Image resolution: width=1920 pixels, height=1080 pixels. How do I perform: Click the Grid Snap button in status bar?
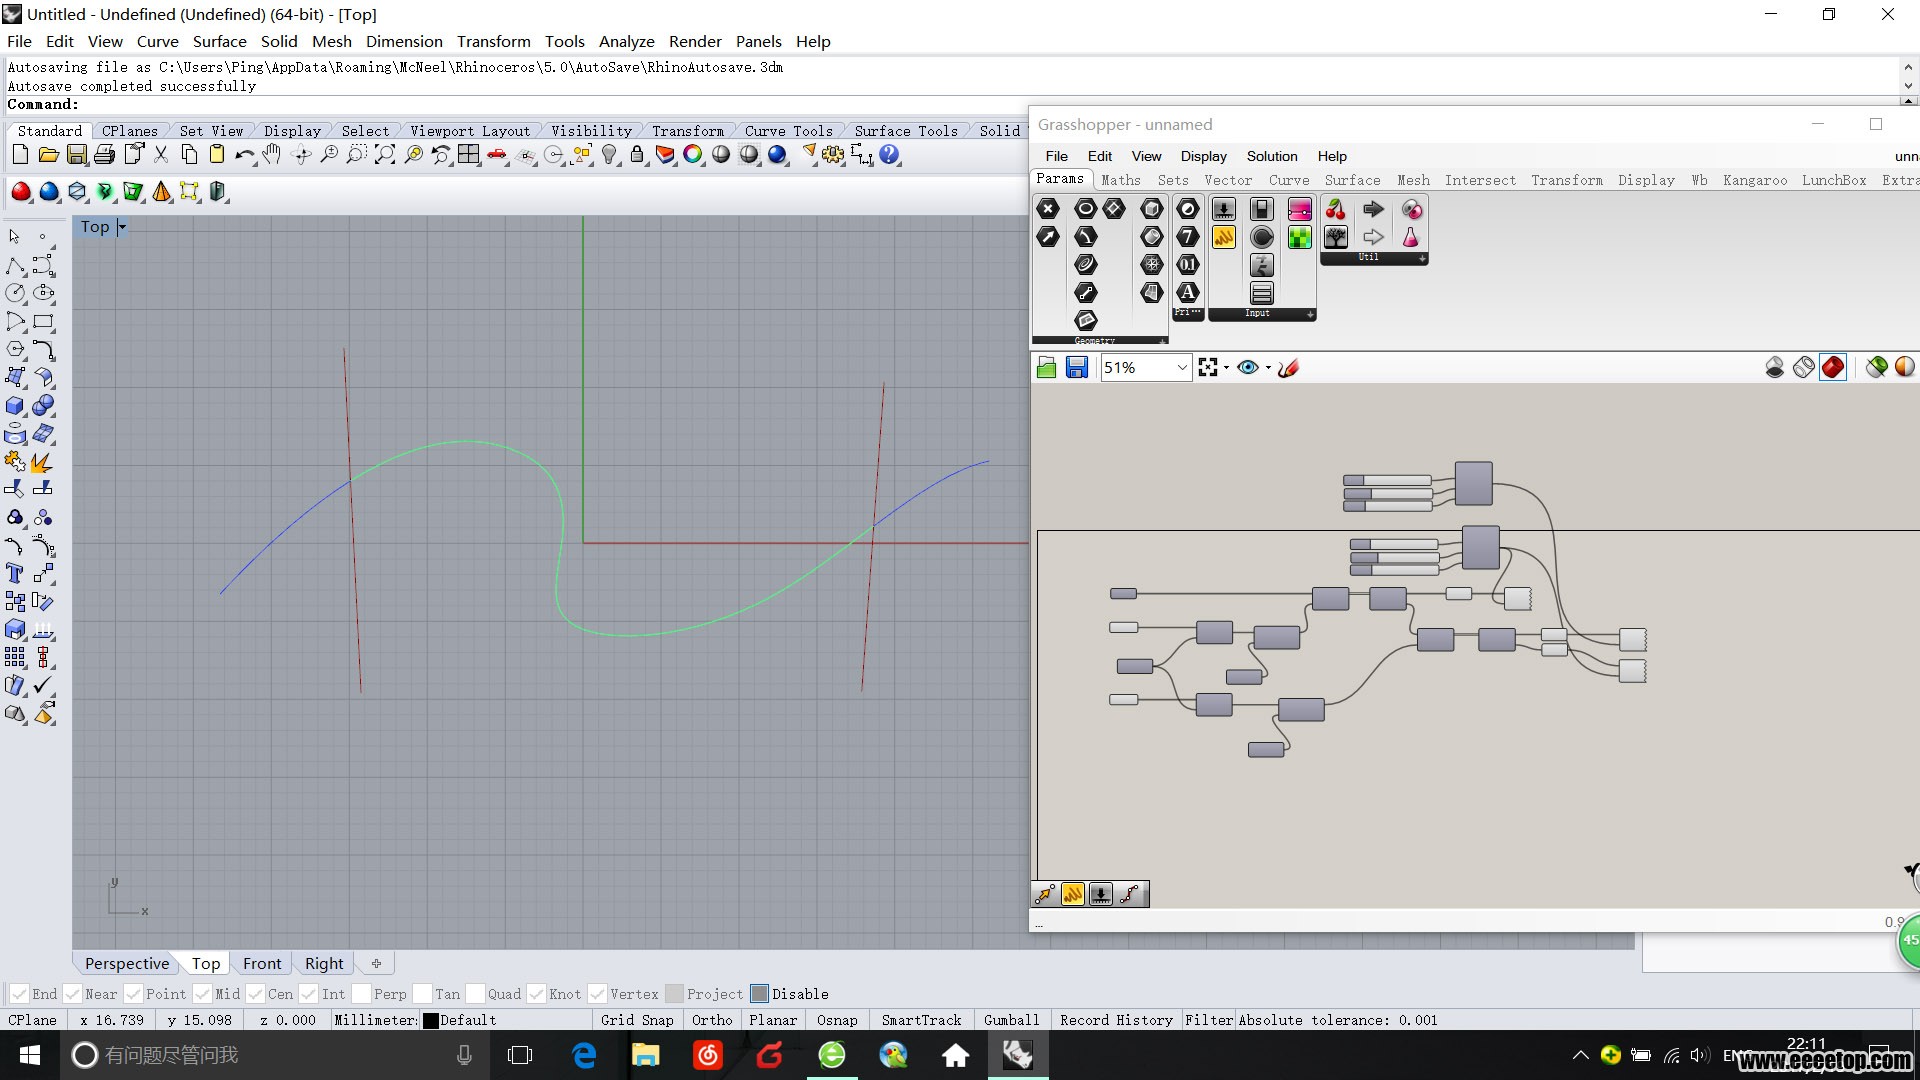pyautogui.click(x=638, y=1019)
